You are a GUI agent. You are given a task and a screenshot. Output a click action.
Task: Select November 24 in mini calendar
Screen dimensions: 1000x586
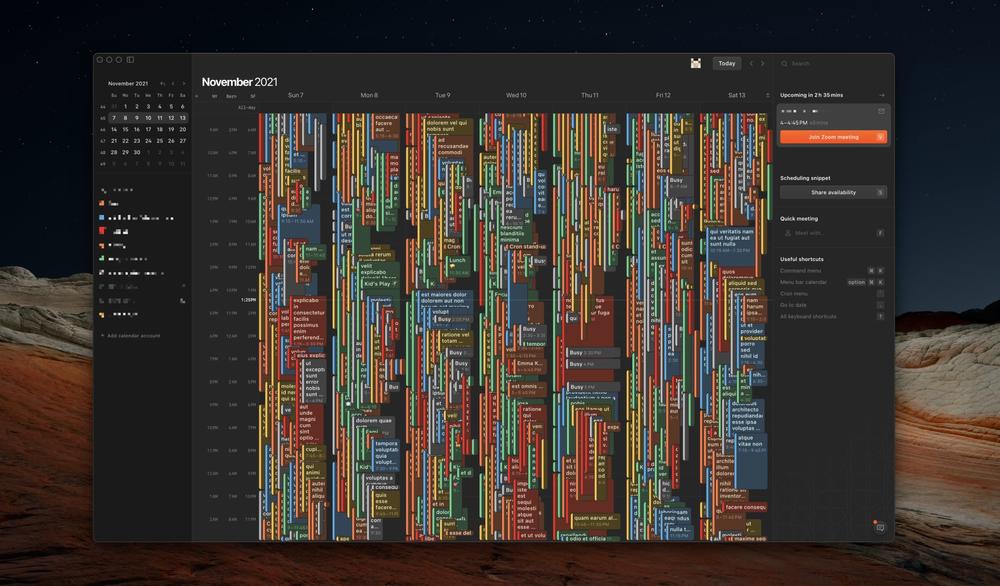[148, 141]
